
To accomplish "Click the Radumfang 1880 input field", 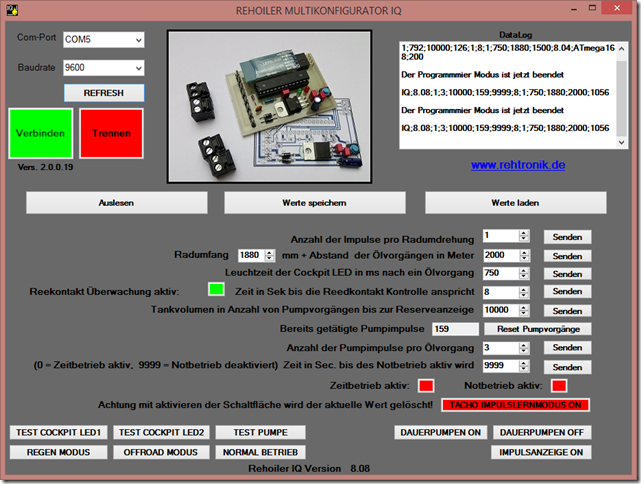I will coord(251,255).
